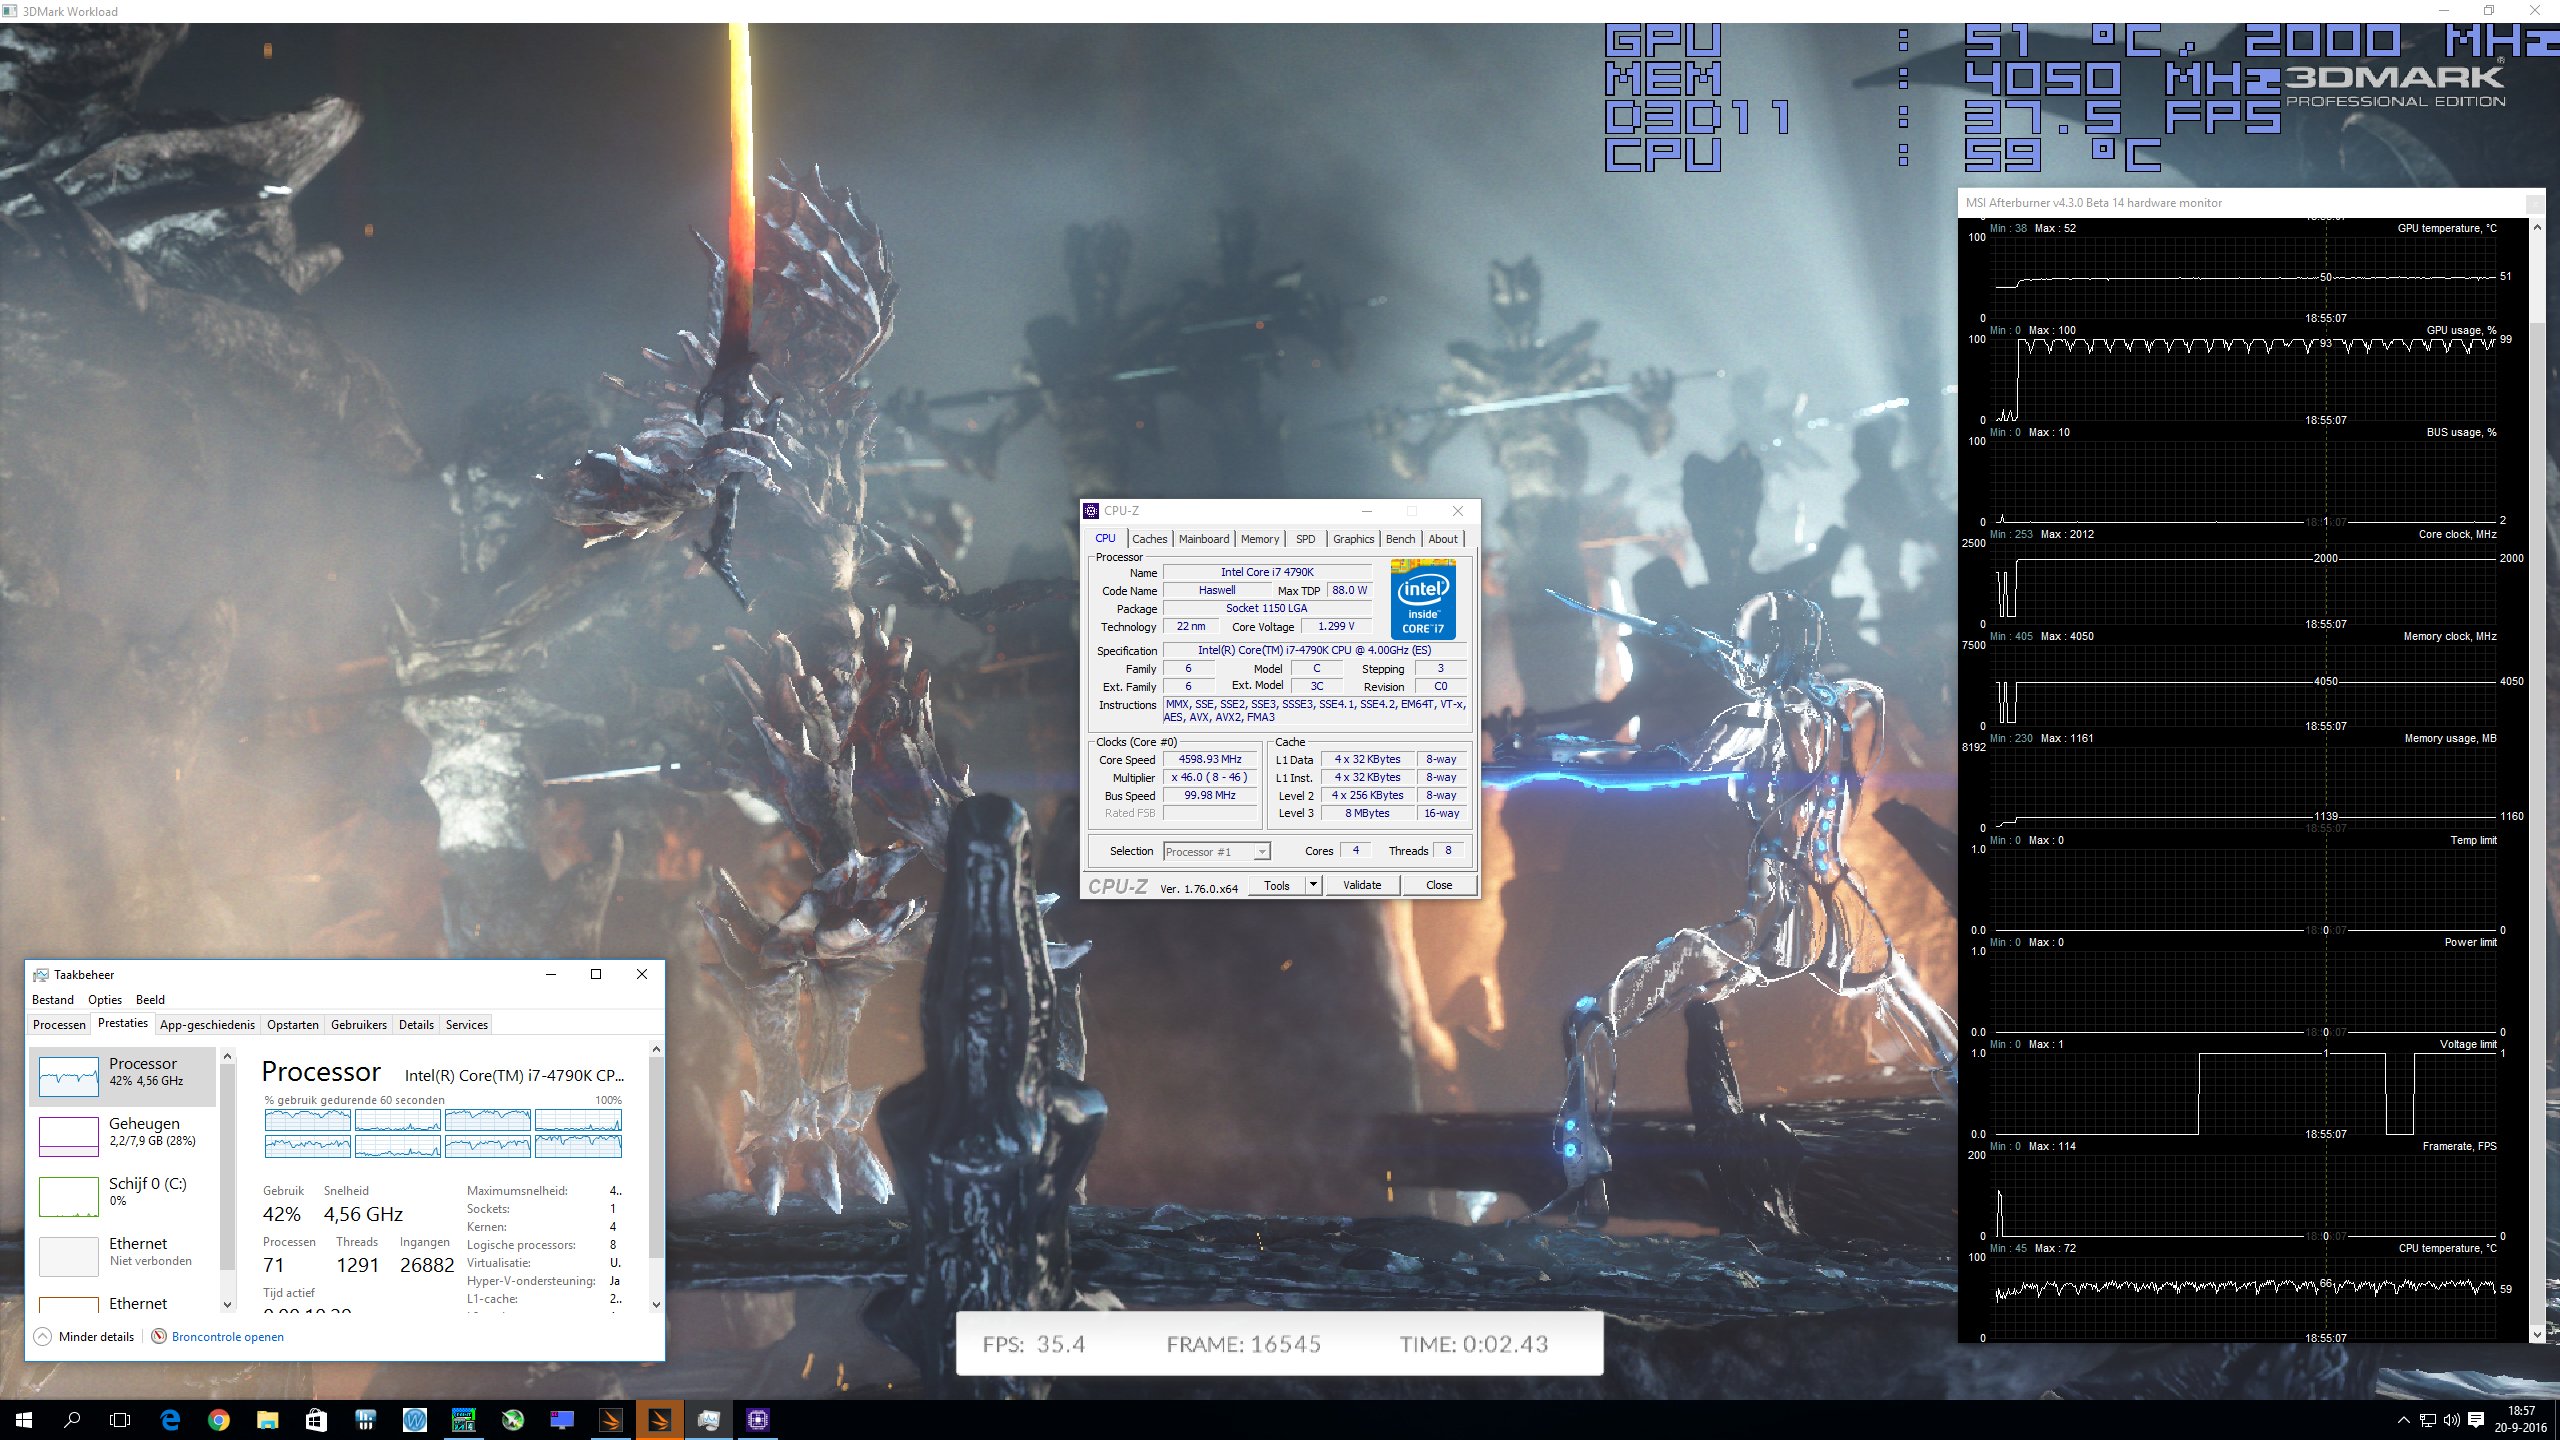The height and width of the screenshot is (1440, 2560).
Task: Open Google Chrome from the taskbar
Action: [x=219, y=1419]
